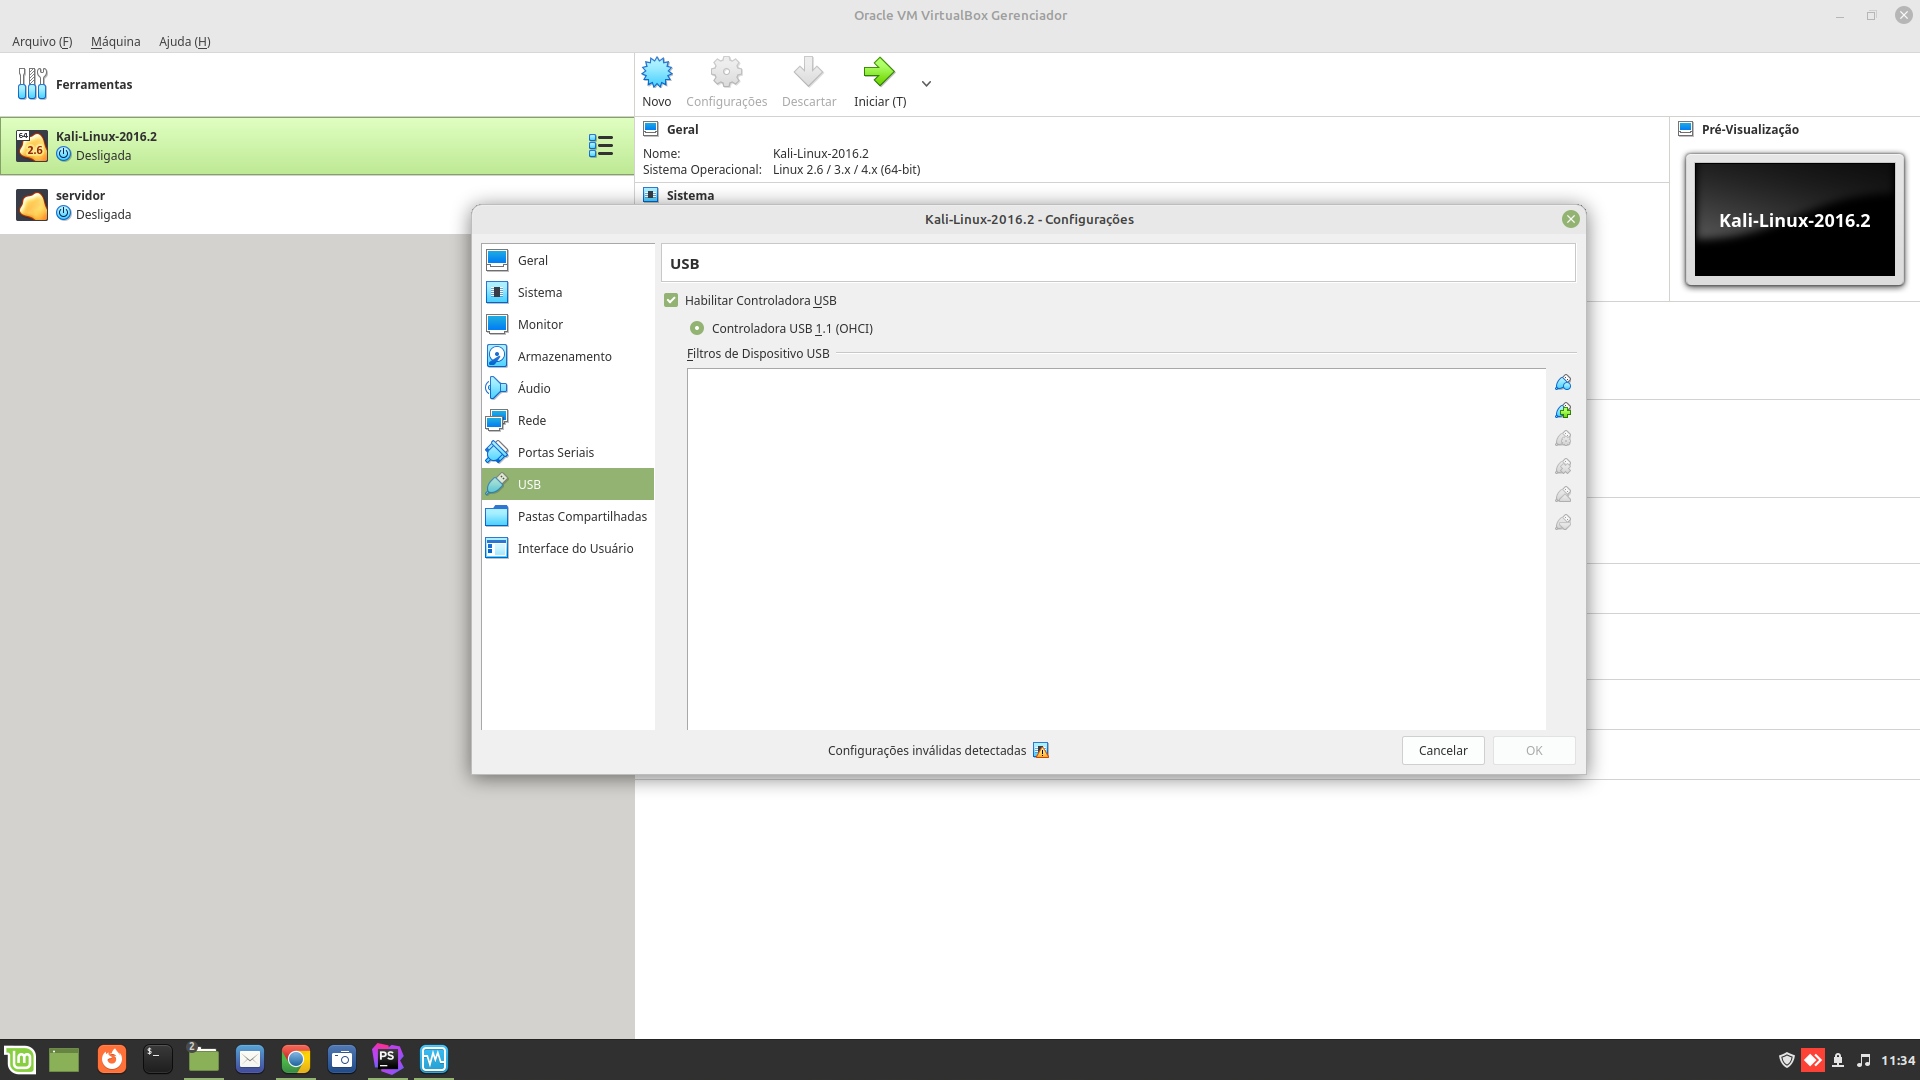Image resolution: width=1920 pixels, height=1080 pixels.
Task: Click the edit USB filter icon
Action: click(x=1563, y=439)
